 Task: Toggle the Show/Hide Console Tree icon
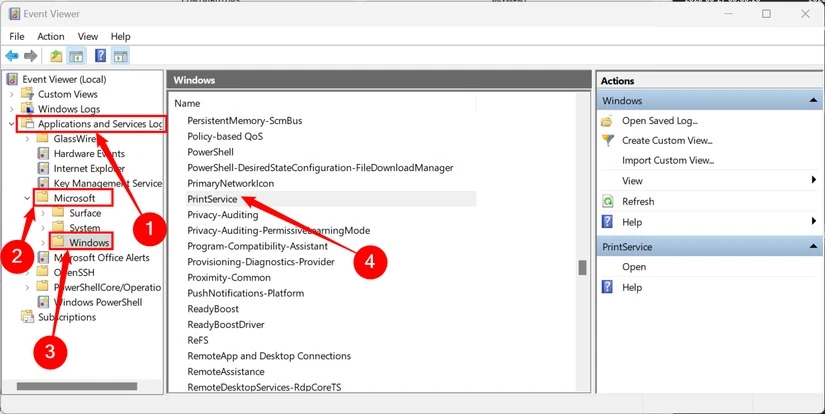click(x=76, y=56)
